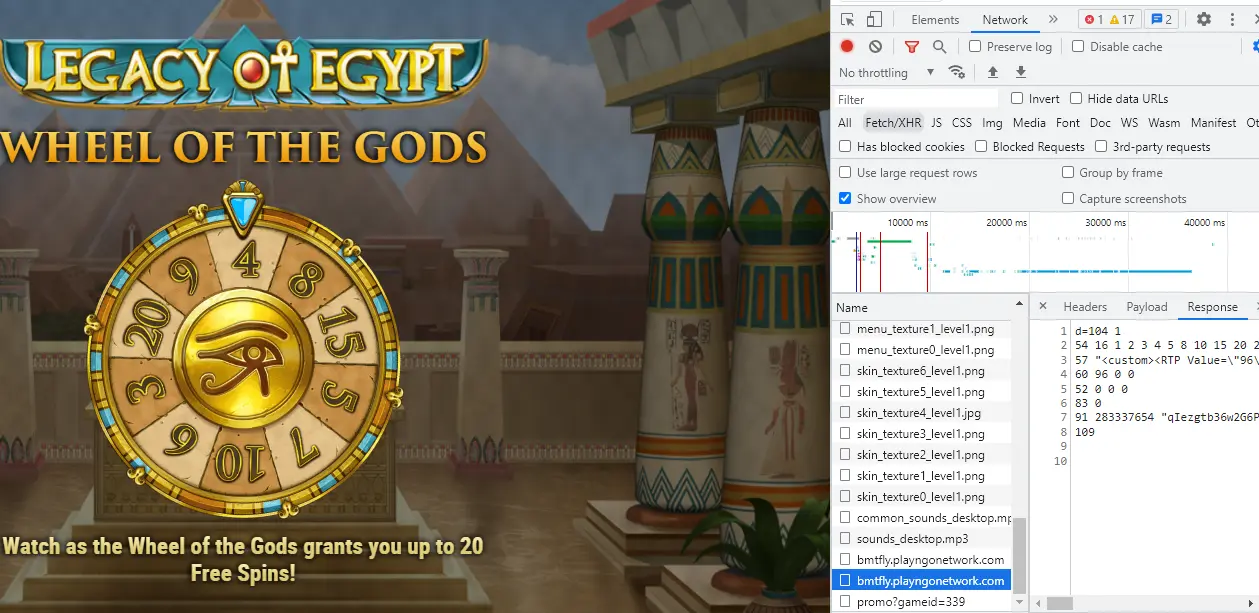Check the Invert filter option
This screenshot has width=1259, height=613.
pos(1017,98)
